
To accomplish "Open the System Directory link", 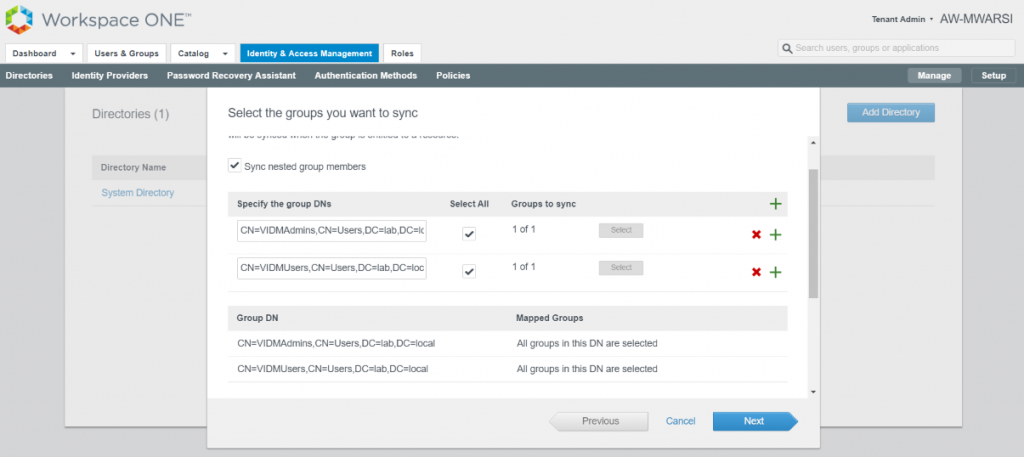I will (138, 193).
